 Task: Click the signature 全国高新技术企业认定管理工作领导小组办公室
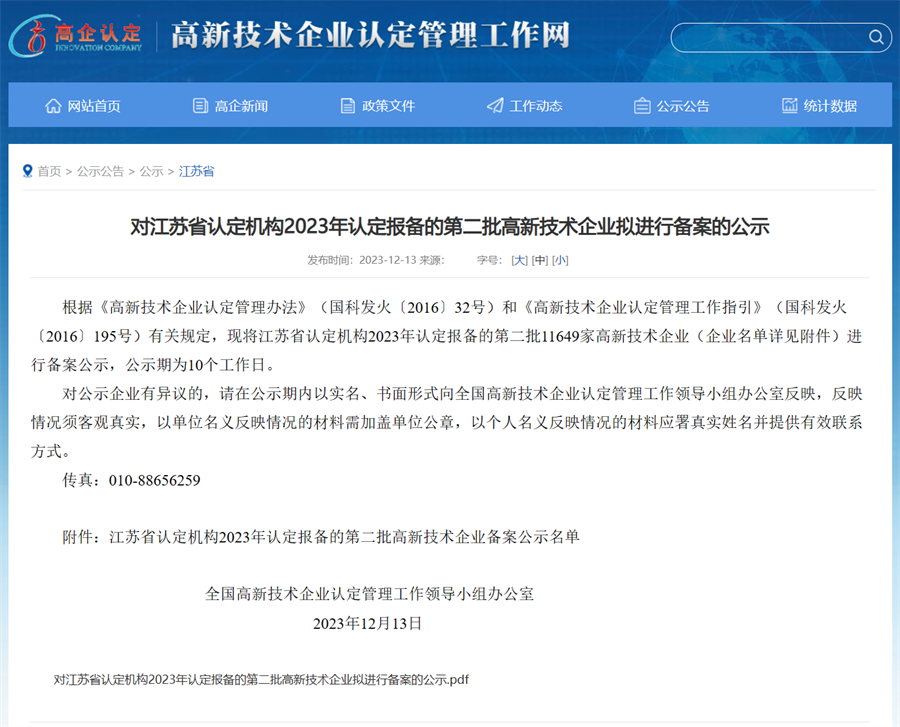(x=370, y=594)
